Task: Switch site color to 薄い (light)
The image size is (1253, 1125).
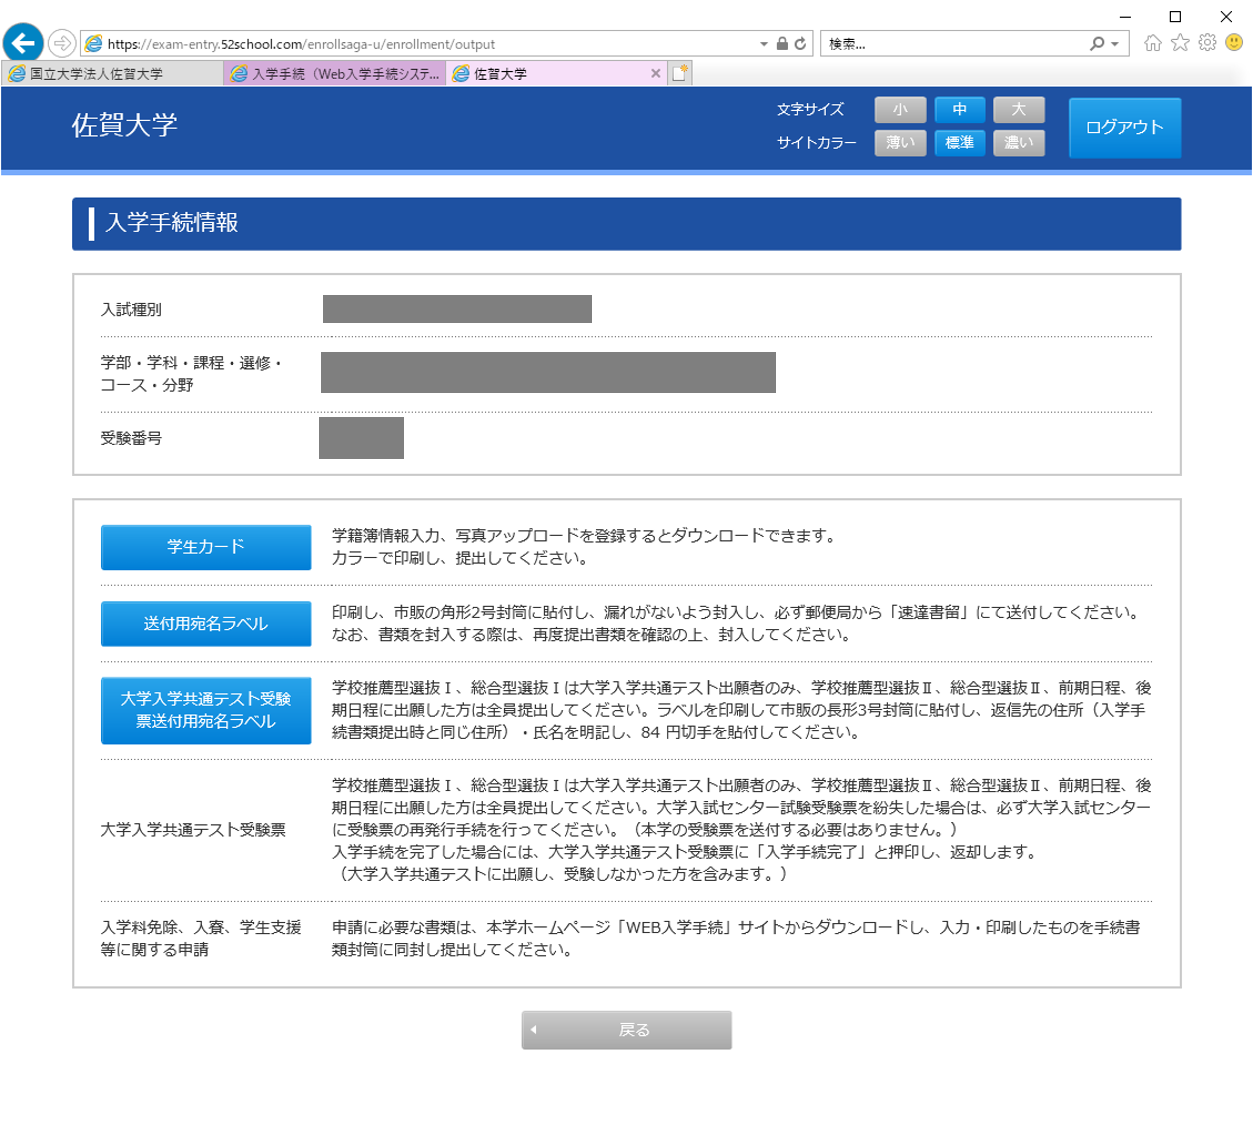Action: (900, 143)
